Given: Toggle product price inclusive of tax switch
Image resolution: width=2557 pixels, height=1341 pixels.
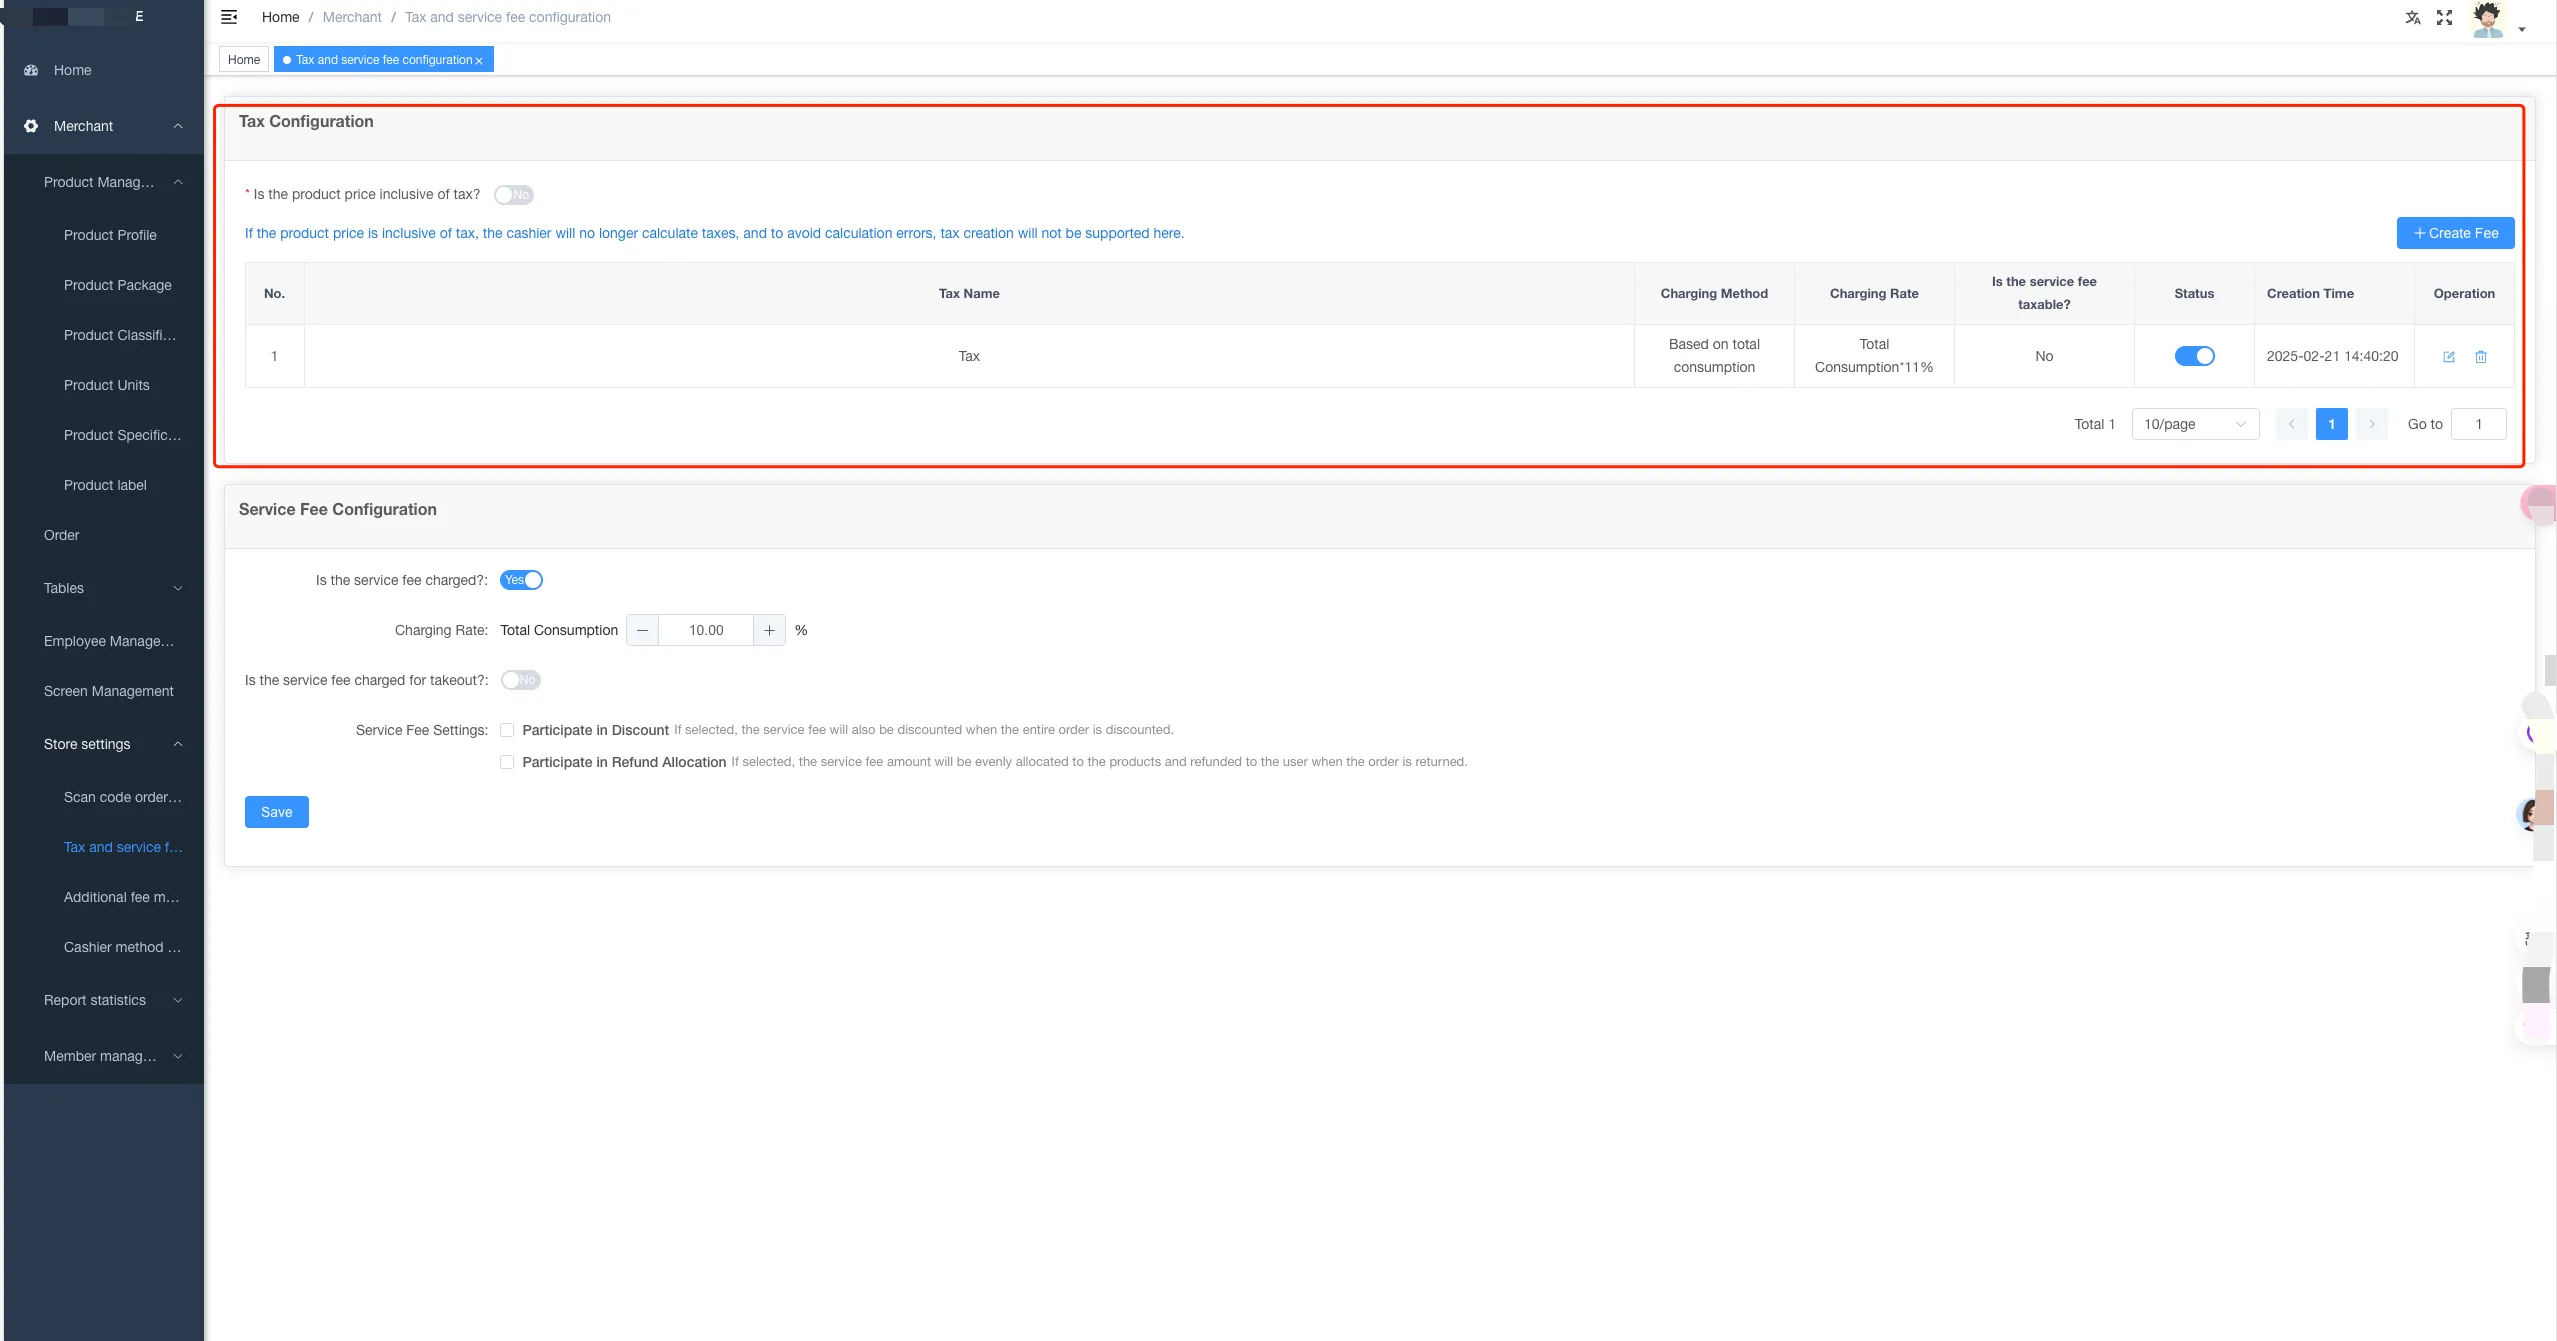Looking at the screenshot, I should [514, 195].
